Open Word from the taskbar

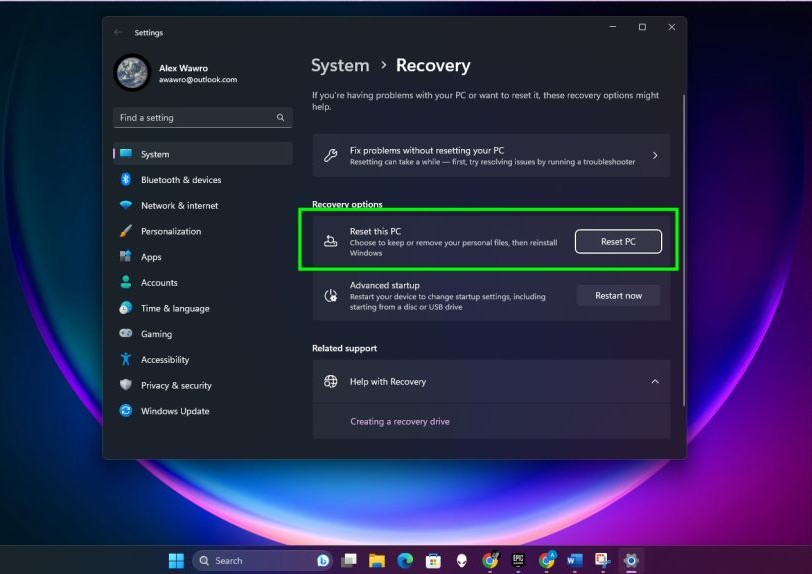pyautogui.click(x=575, y=561)
